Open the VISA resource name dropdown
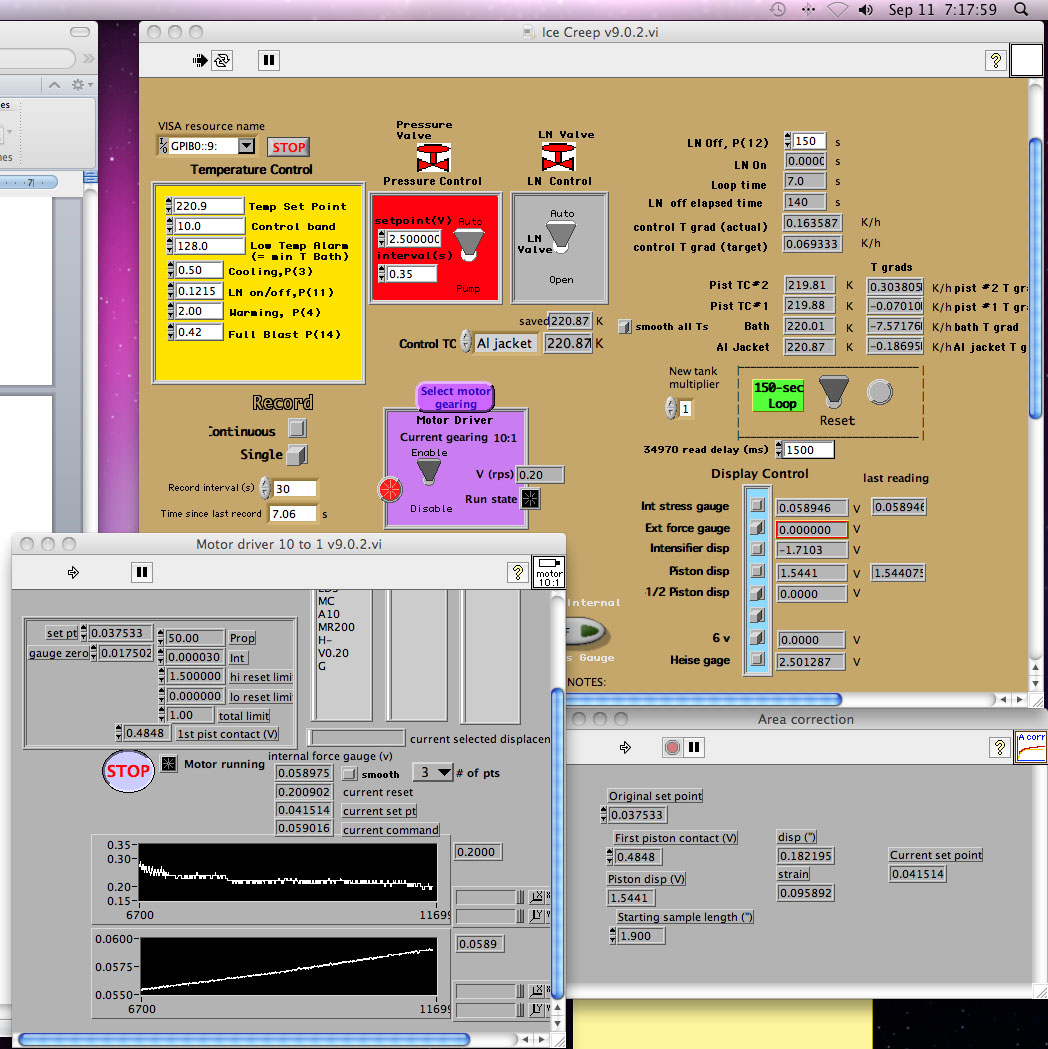Screen dimensions: 1048x1049 point(246,147)
